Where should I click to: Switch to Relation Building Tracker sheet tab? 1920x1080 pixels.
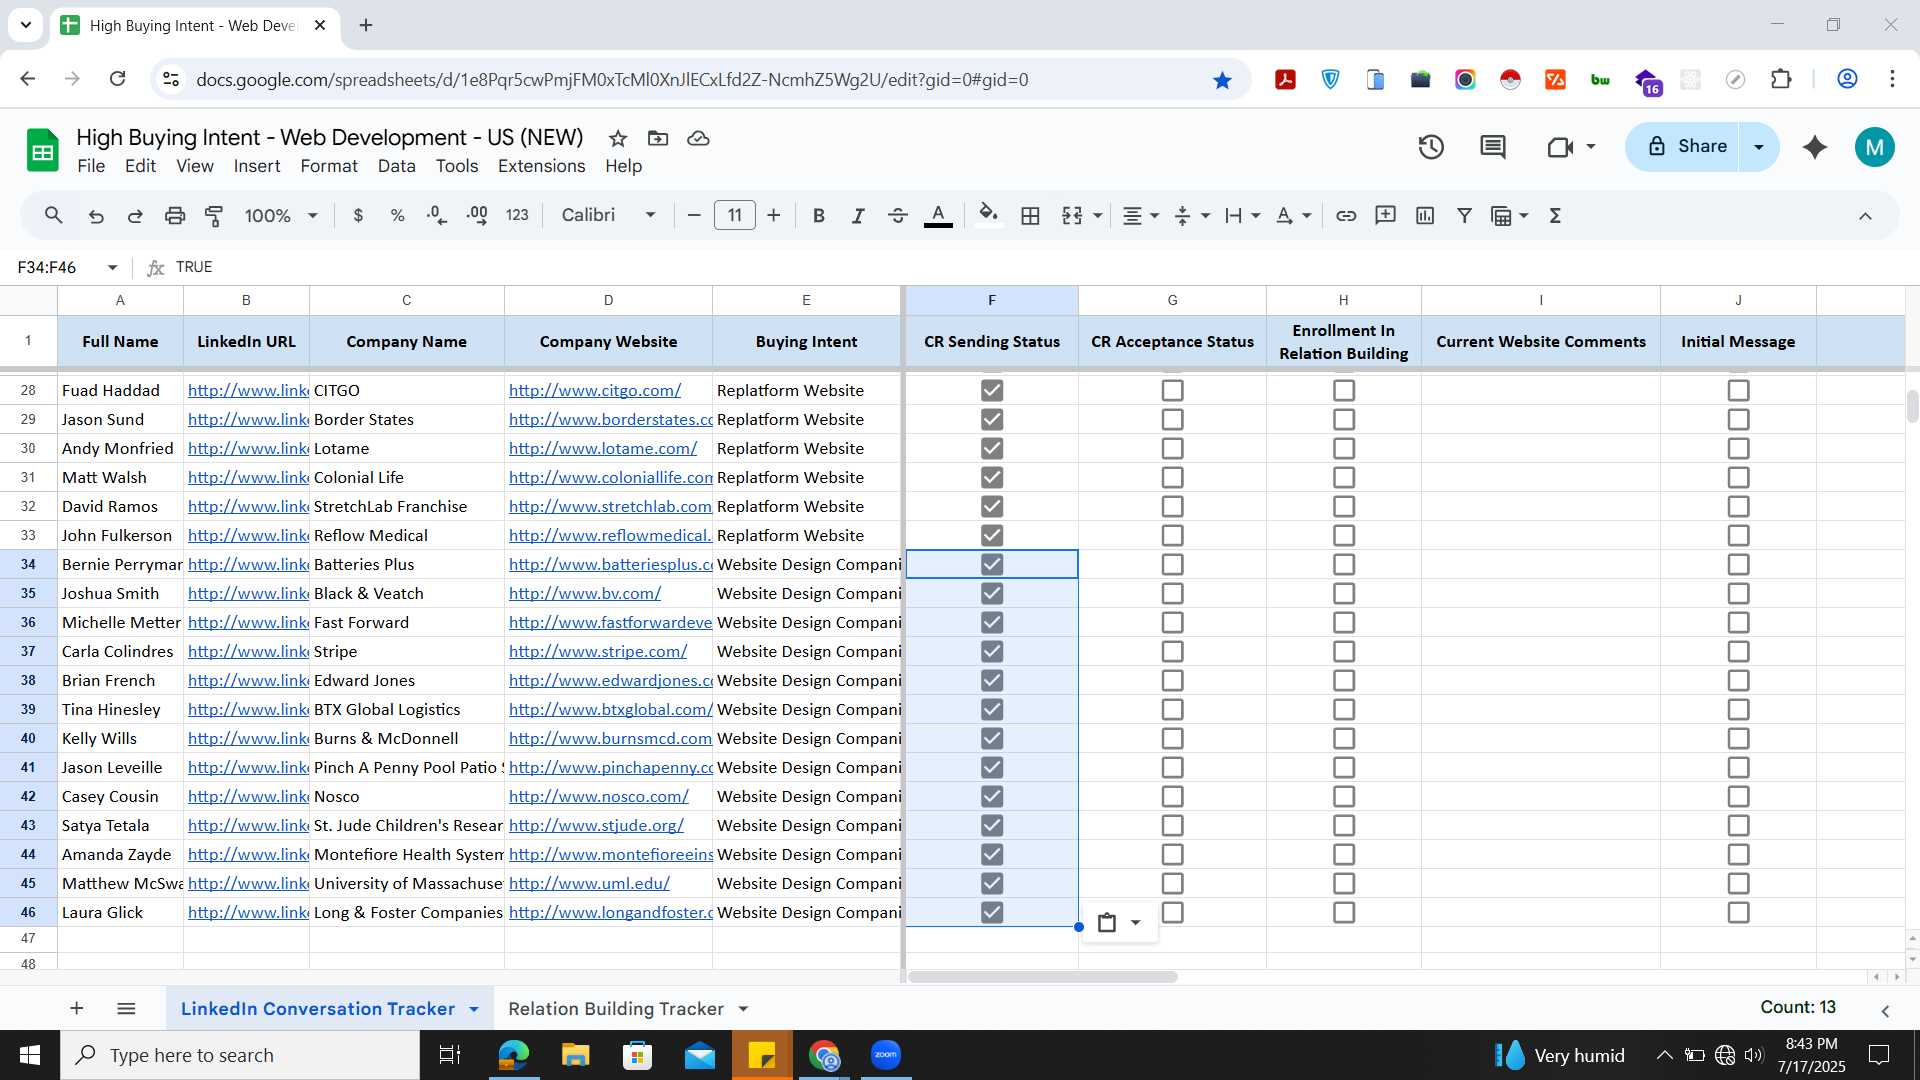pyautogui.click(x=616, y=1009)
